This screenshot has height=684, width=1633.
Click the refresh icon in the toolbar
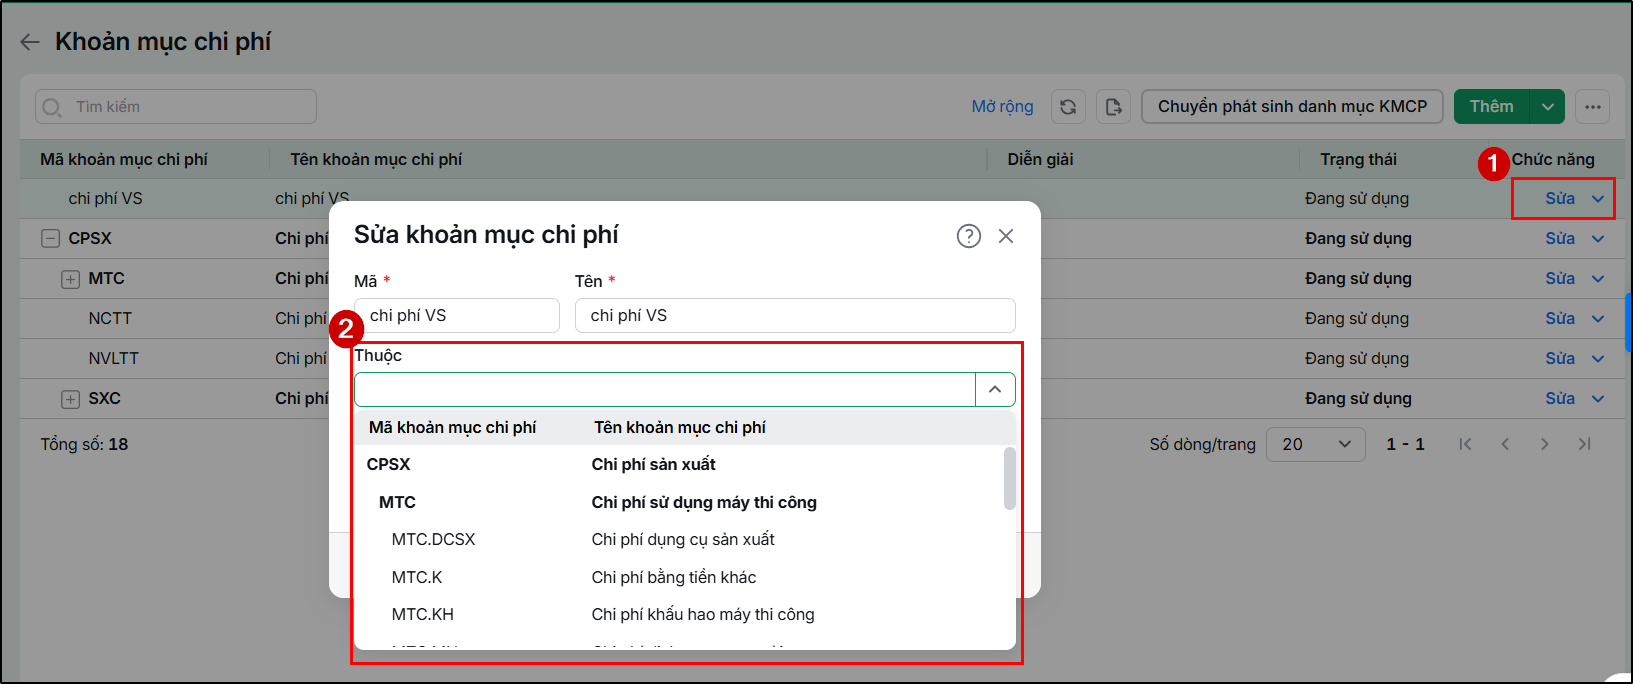(1068, 107)
